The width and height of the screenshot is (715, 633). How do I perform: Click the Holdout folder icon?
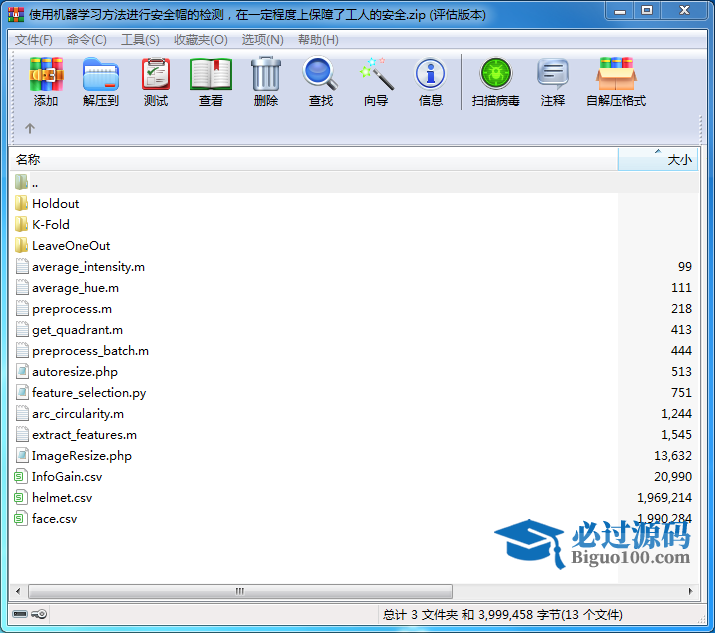[x=21, y=203]
